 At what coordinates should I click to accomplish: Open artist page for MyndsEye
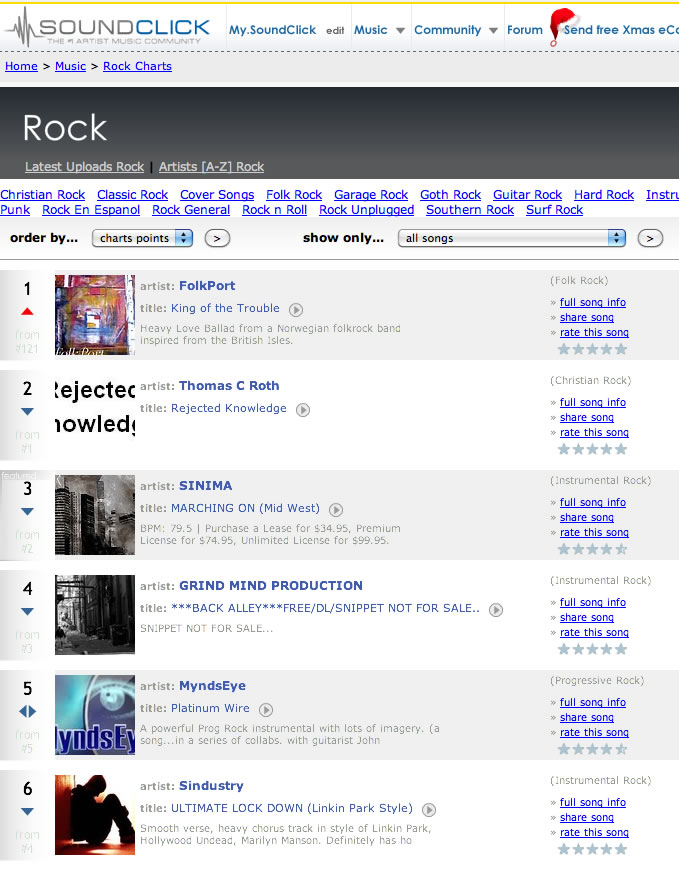212,686
